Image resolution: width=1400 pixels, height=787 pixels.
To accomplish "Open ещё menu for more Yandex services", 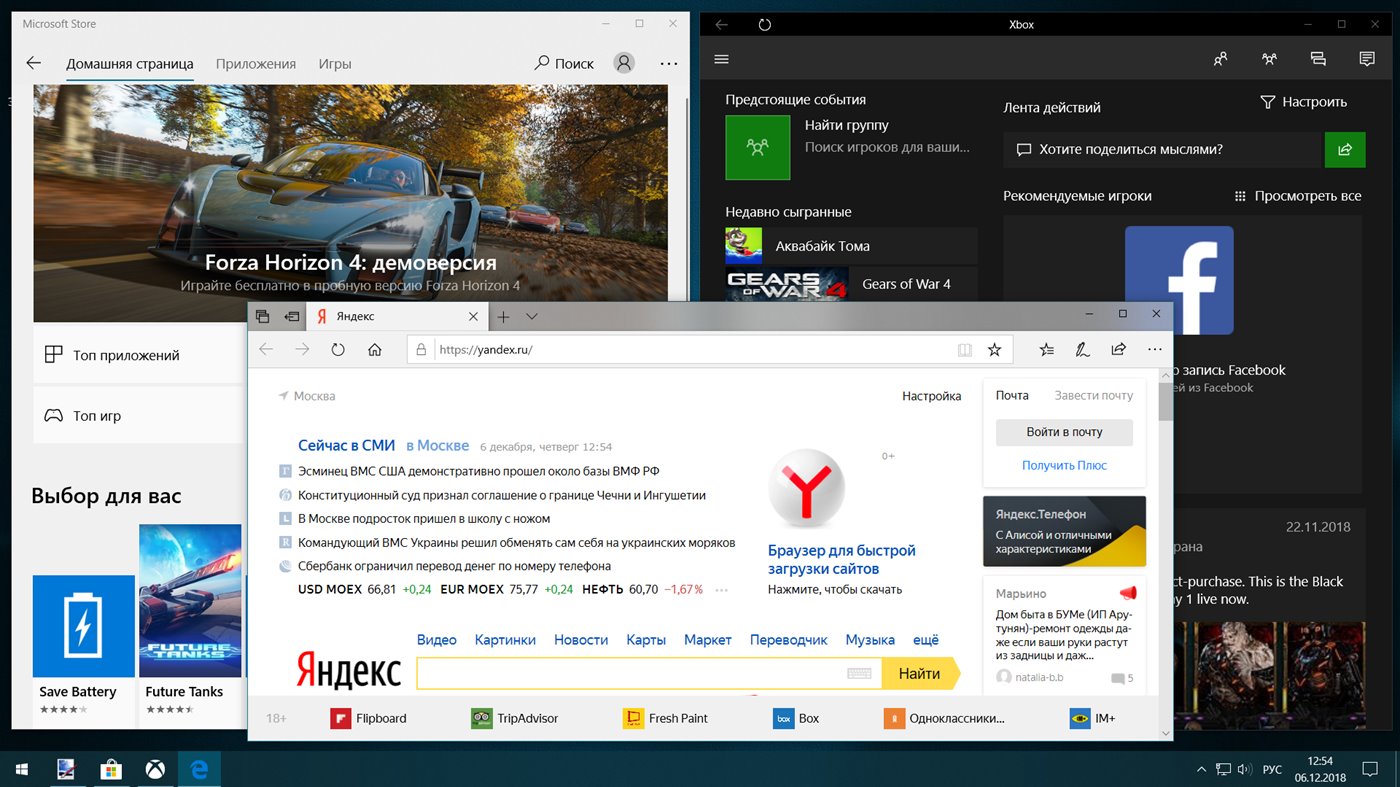I will (x=926, y=640).
